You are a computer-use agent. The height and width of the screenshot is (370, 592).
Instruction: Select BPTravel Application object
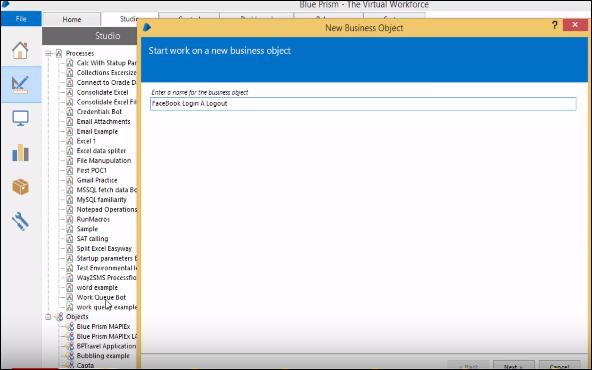(106, 346)
